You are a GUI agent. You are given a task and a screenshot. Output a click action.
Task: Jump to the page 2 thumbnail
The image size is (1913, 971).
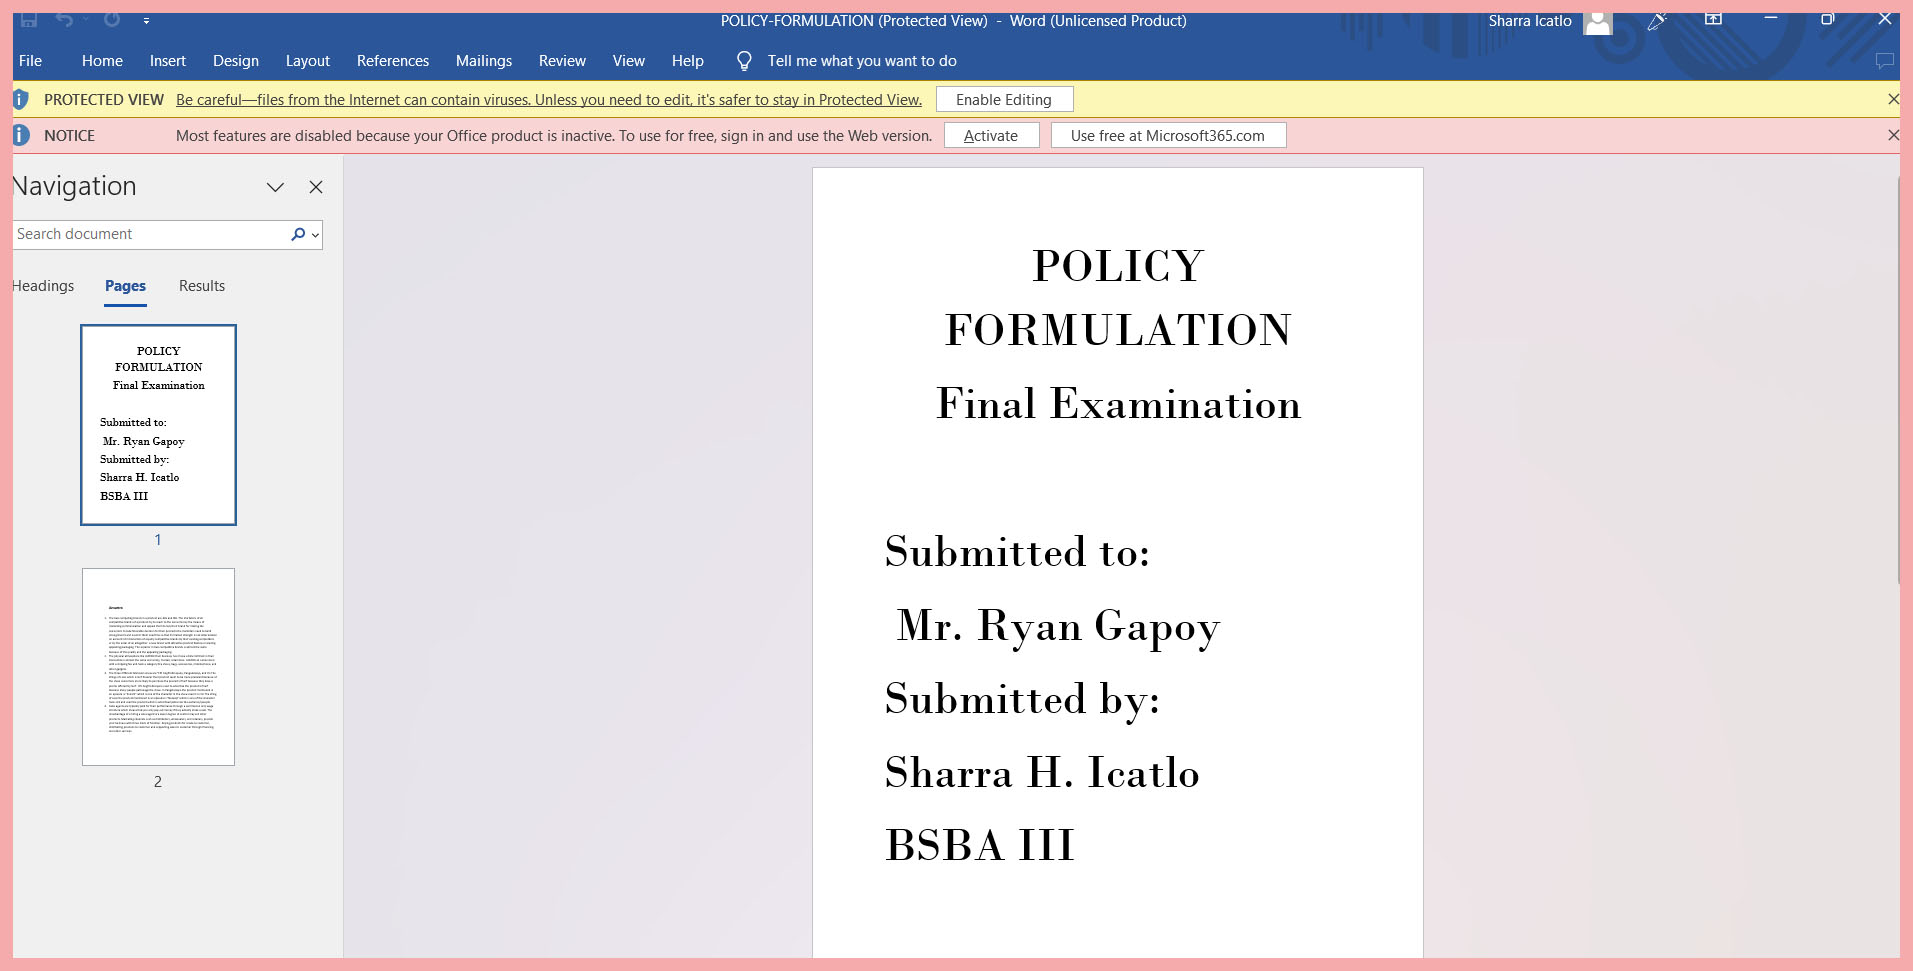(x=159, y=667)
